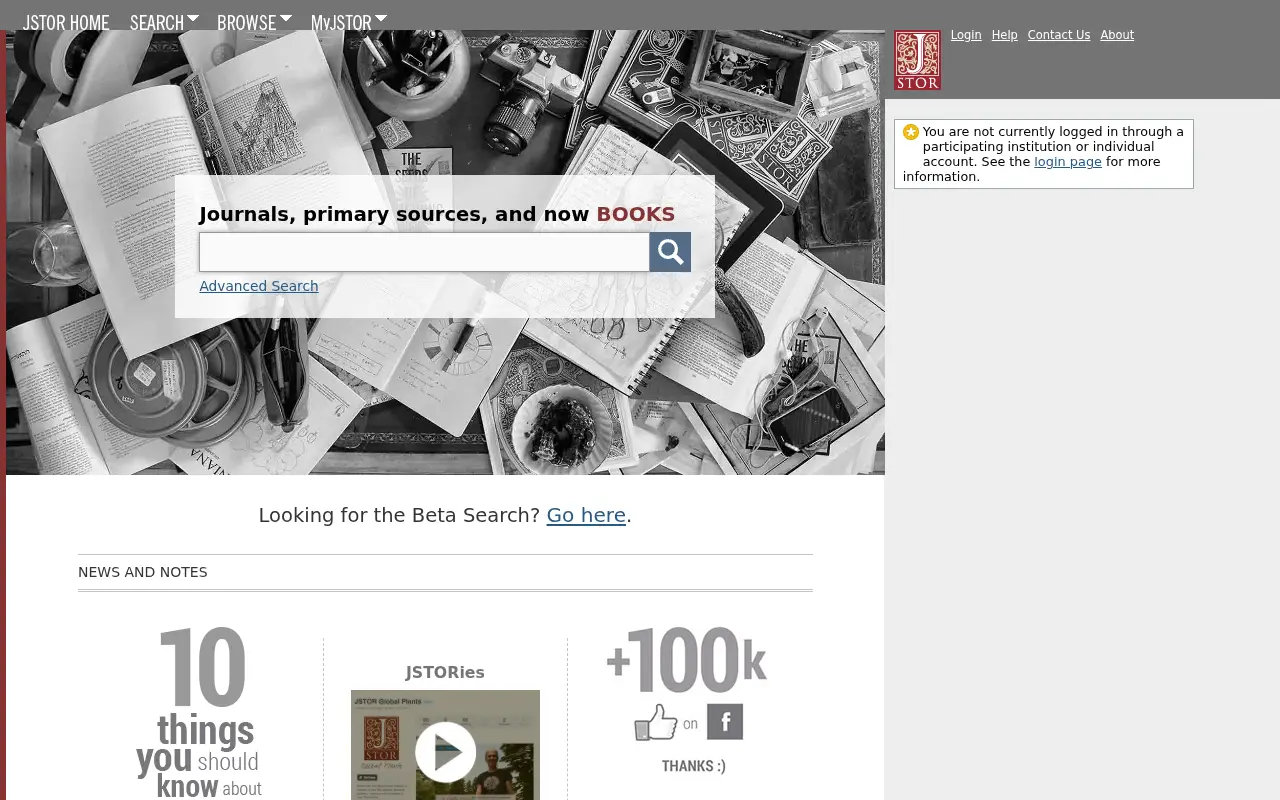The width and height of the screenshot is (1280, 800).
Task: Open the SEARCH menu
Action: (157, 22)
